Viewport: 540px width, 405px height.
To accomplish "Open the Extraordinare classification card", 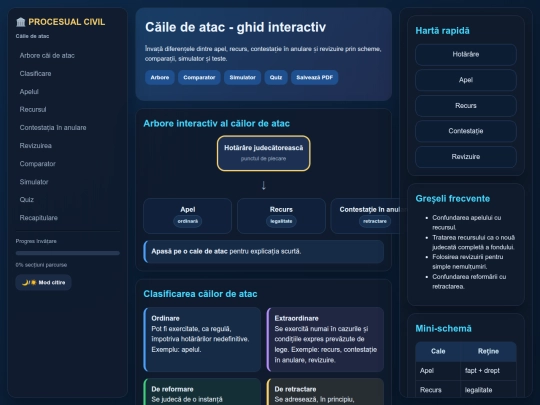I will click(325, 339).
